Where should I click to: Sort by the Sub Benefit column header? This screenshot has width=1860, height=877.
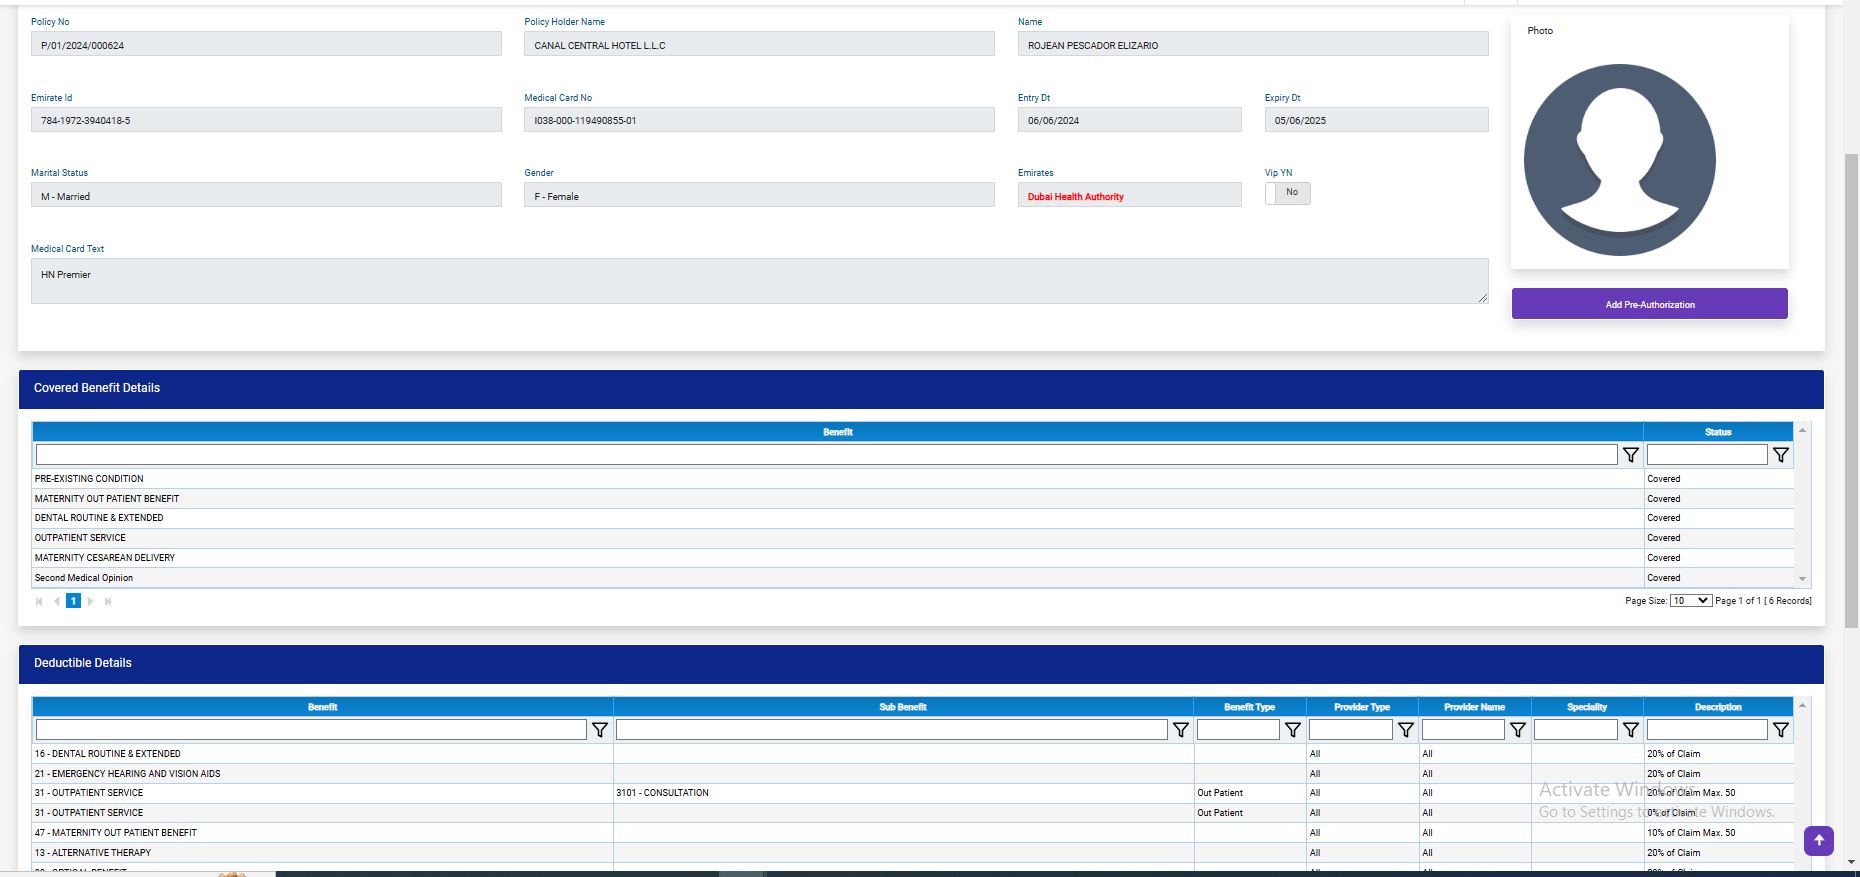pos(902,707)
